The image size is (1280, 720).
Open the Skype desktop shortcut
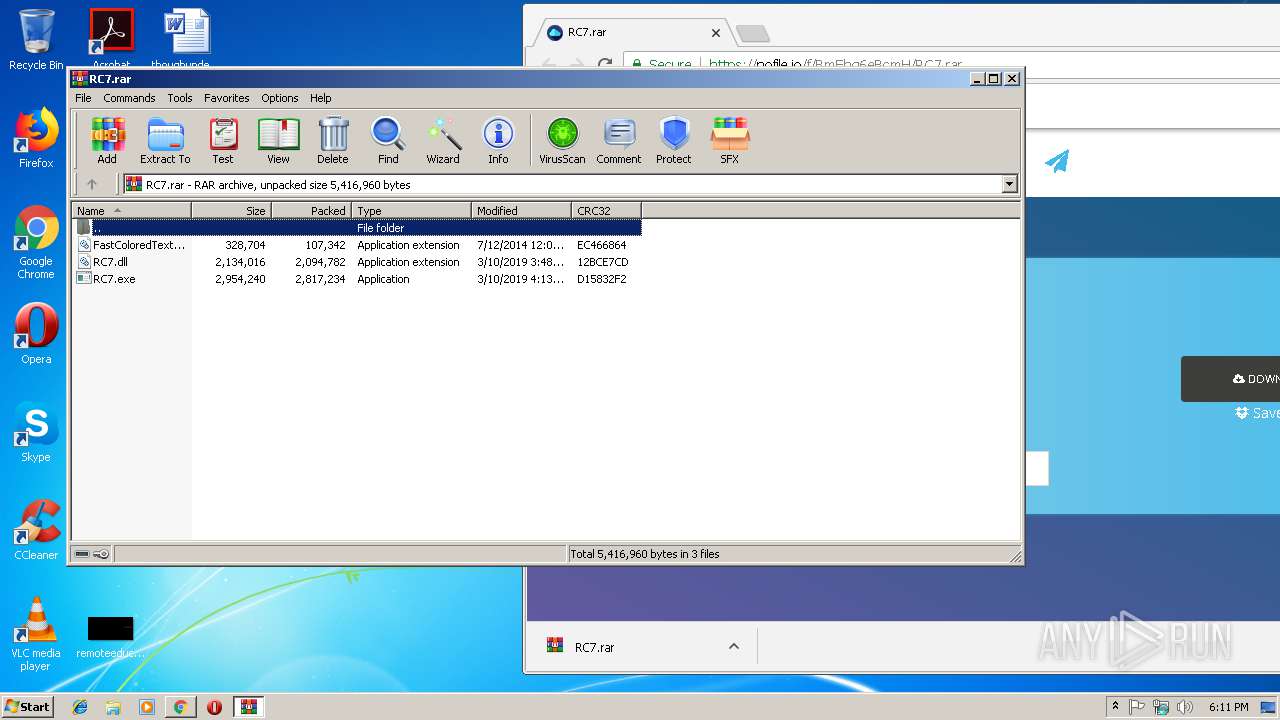[36, 433]
